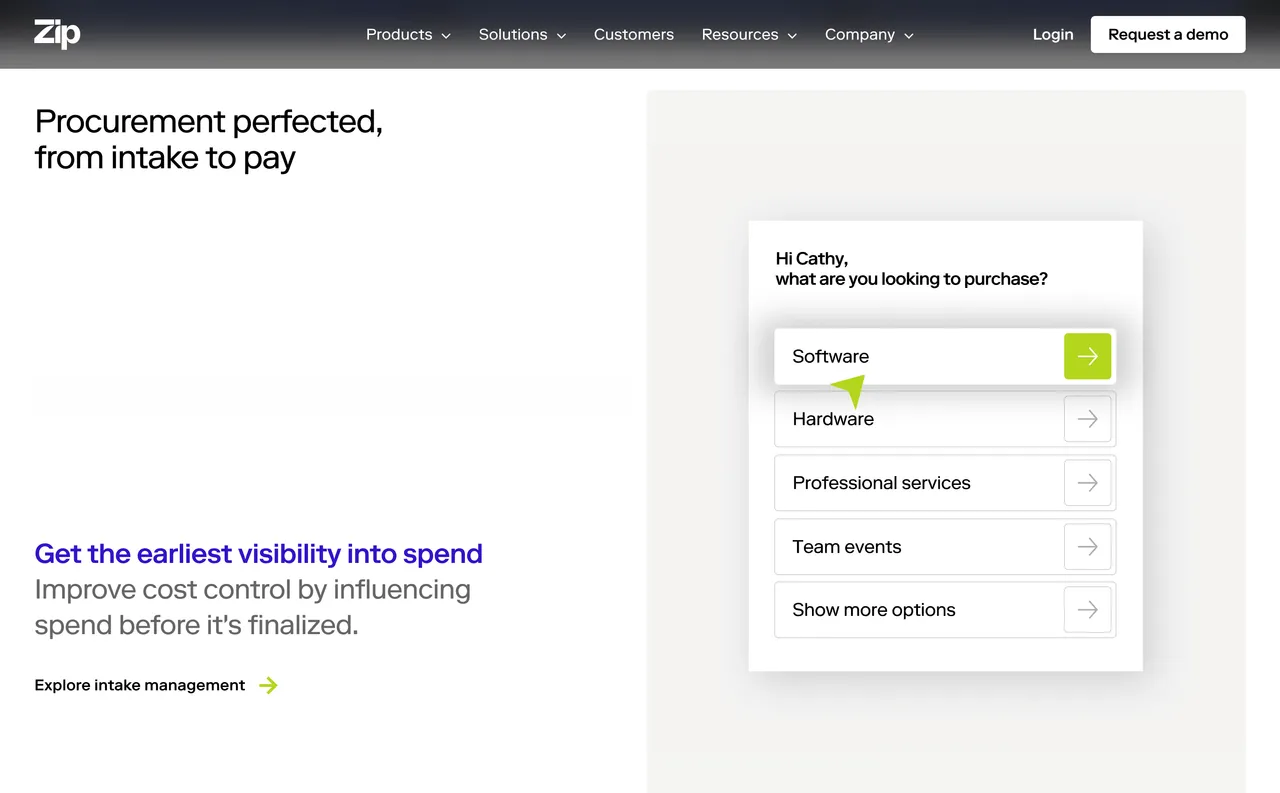The image size is (1280, 793).
Task: Click the Request a demo button
Action: point(1167,34)
